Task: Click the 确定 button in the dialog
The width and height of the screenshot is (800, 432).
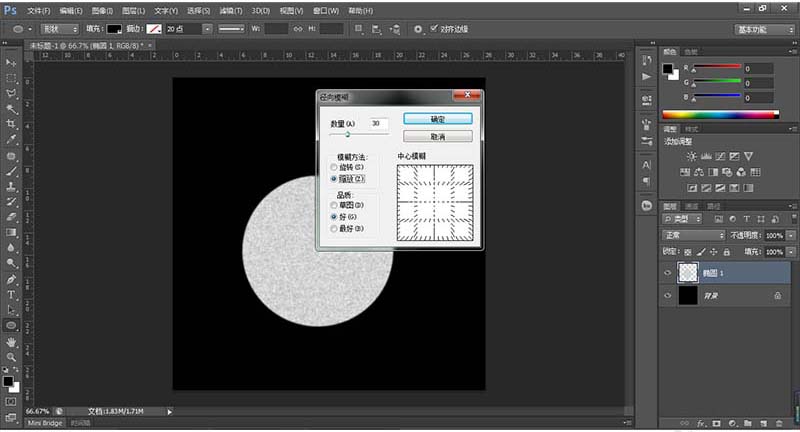Action: [437, 118]
